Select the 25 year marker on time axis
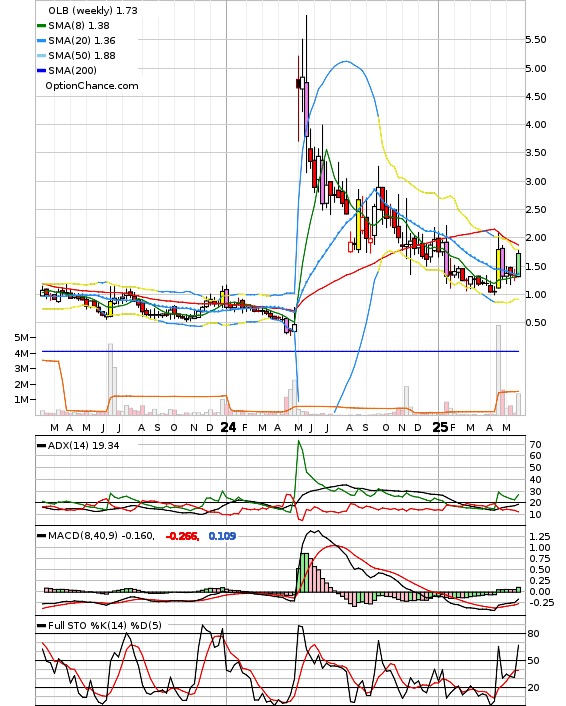The image size is (566, 706). coord(440,427)
